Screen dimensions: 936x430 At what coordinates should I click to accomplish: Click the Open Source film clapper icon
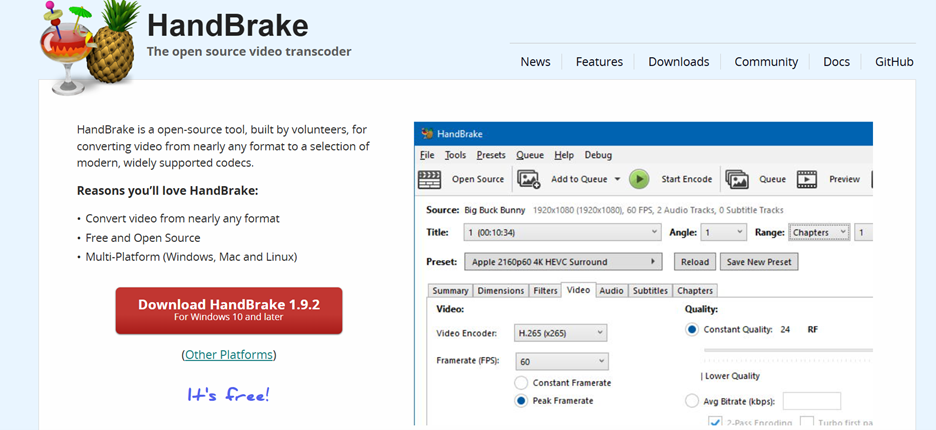coord(429,179)
